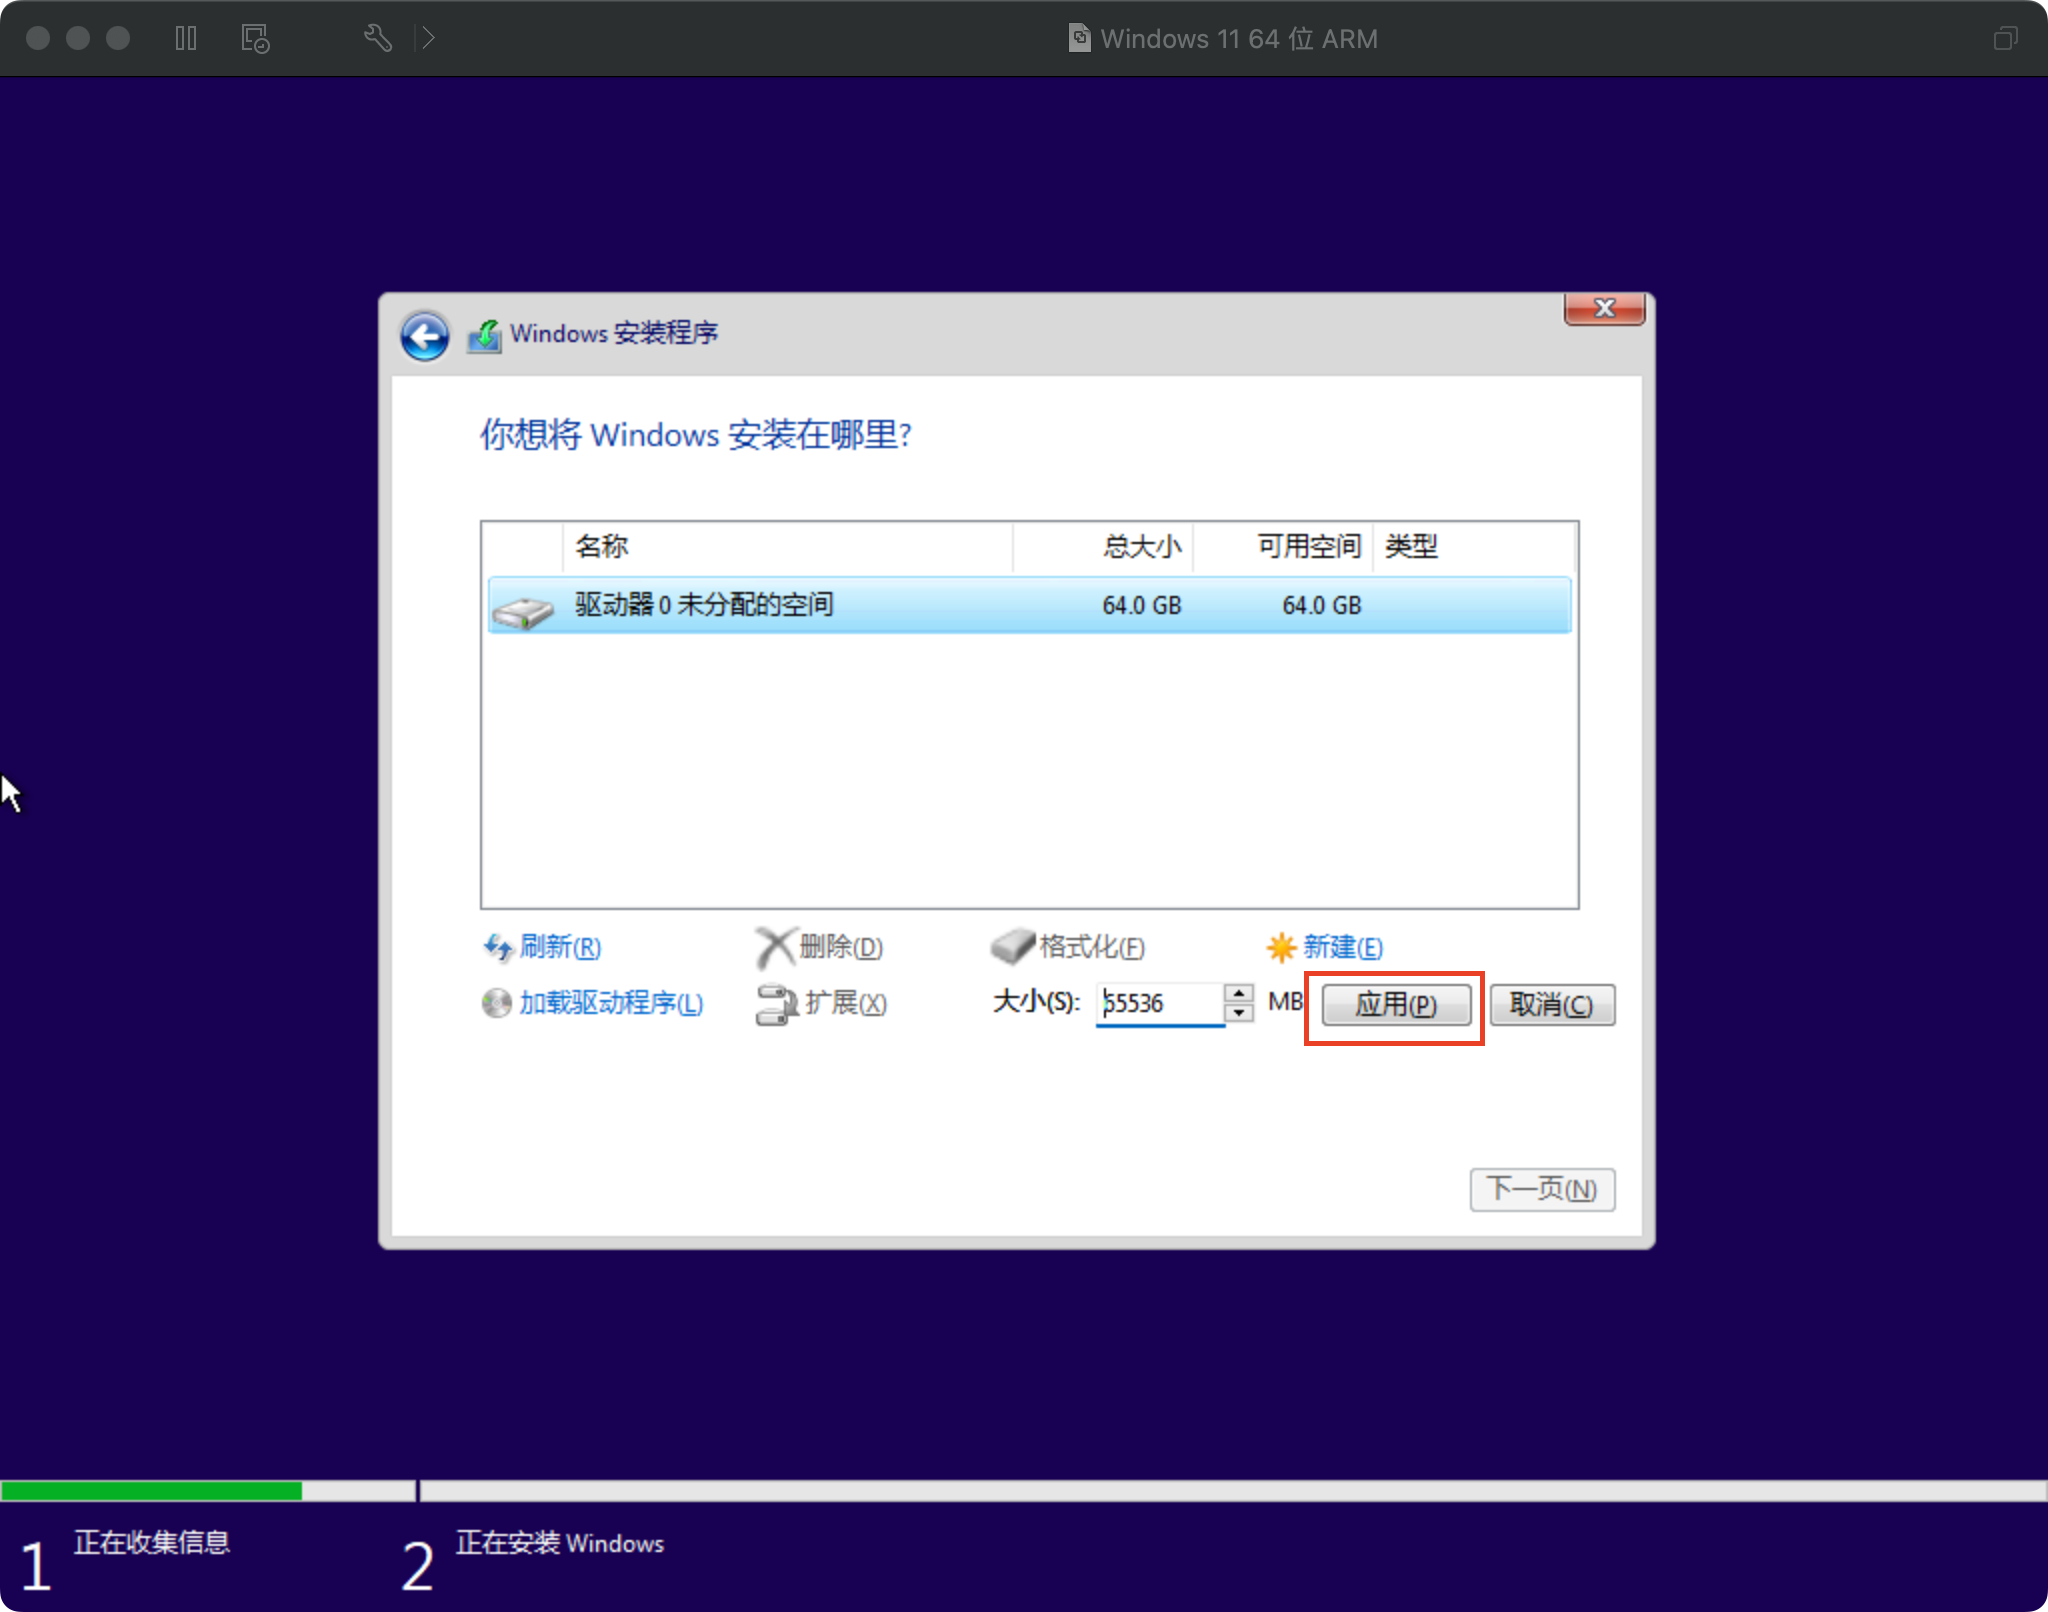This screenshot has width=2048, height=1612.
Task: Click the 正在安装 Windows step label
Action: click(x=560, y=1543)
